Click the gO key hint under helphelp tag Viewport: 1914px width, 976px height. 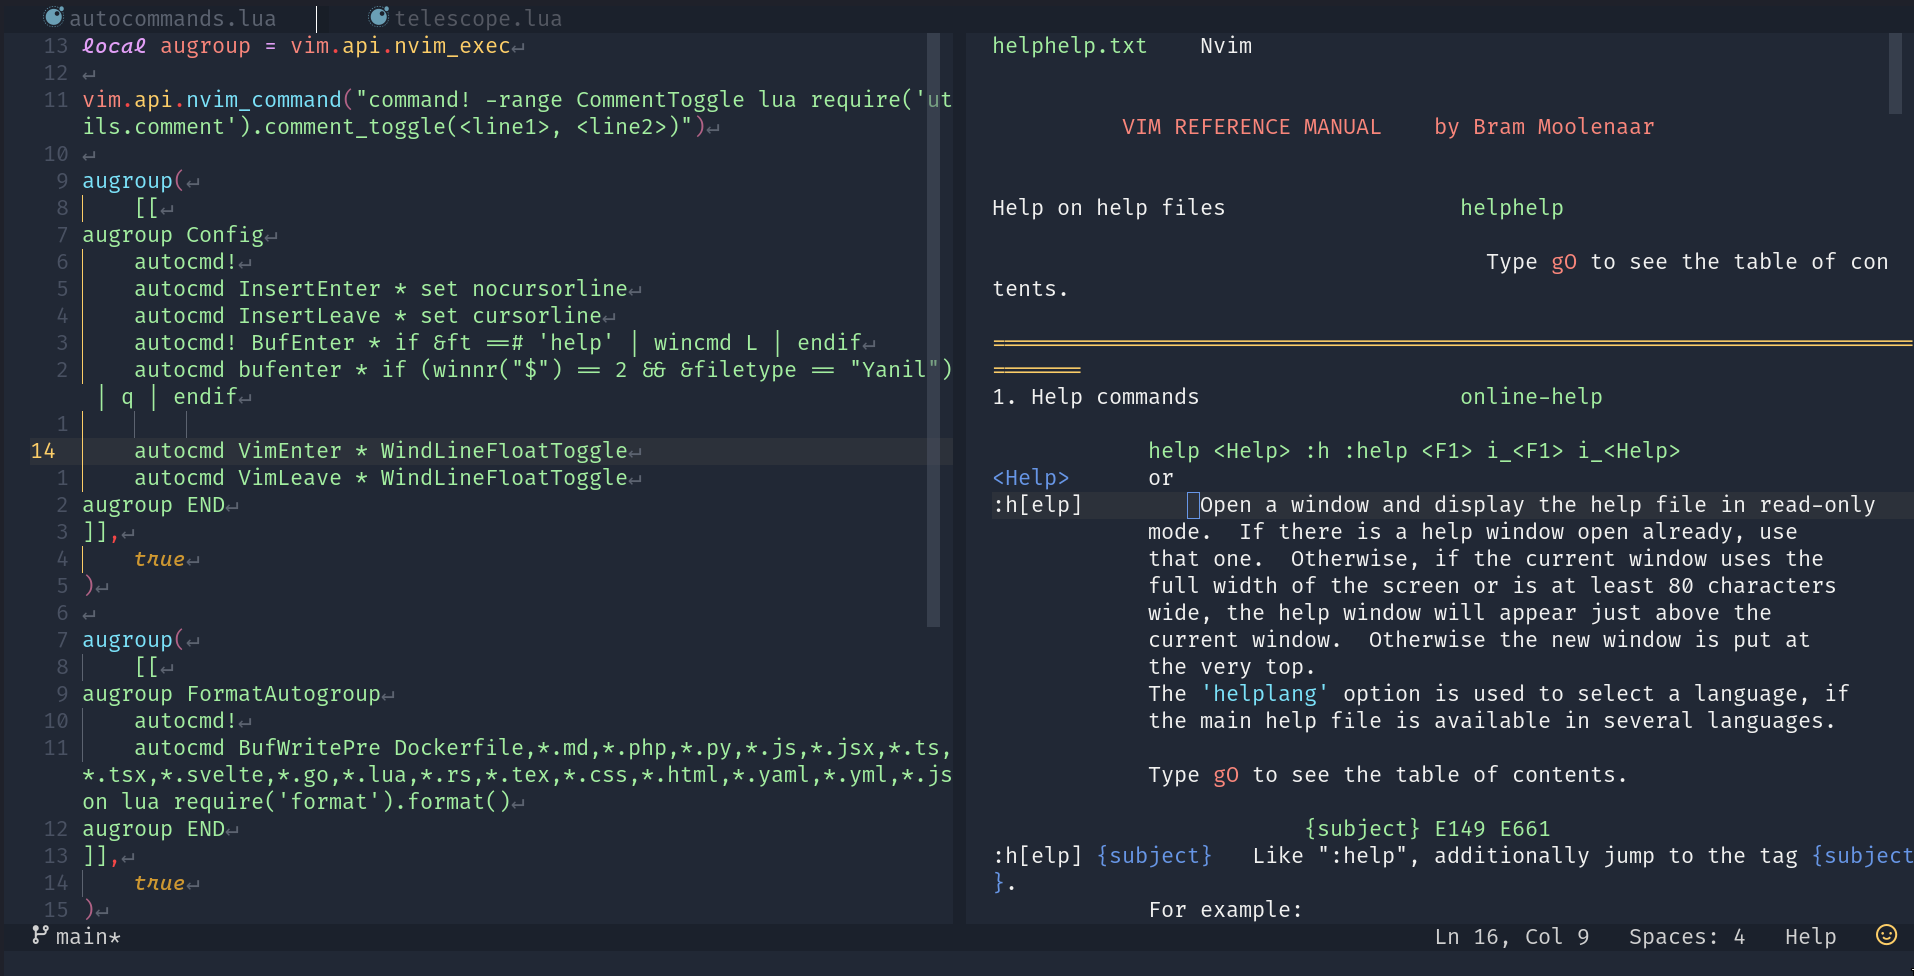(x=1564, y=262)
